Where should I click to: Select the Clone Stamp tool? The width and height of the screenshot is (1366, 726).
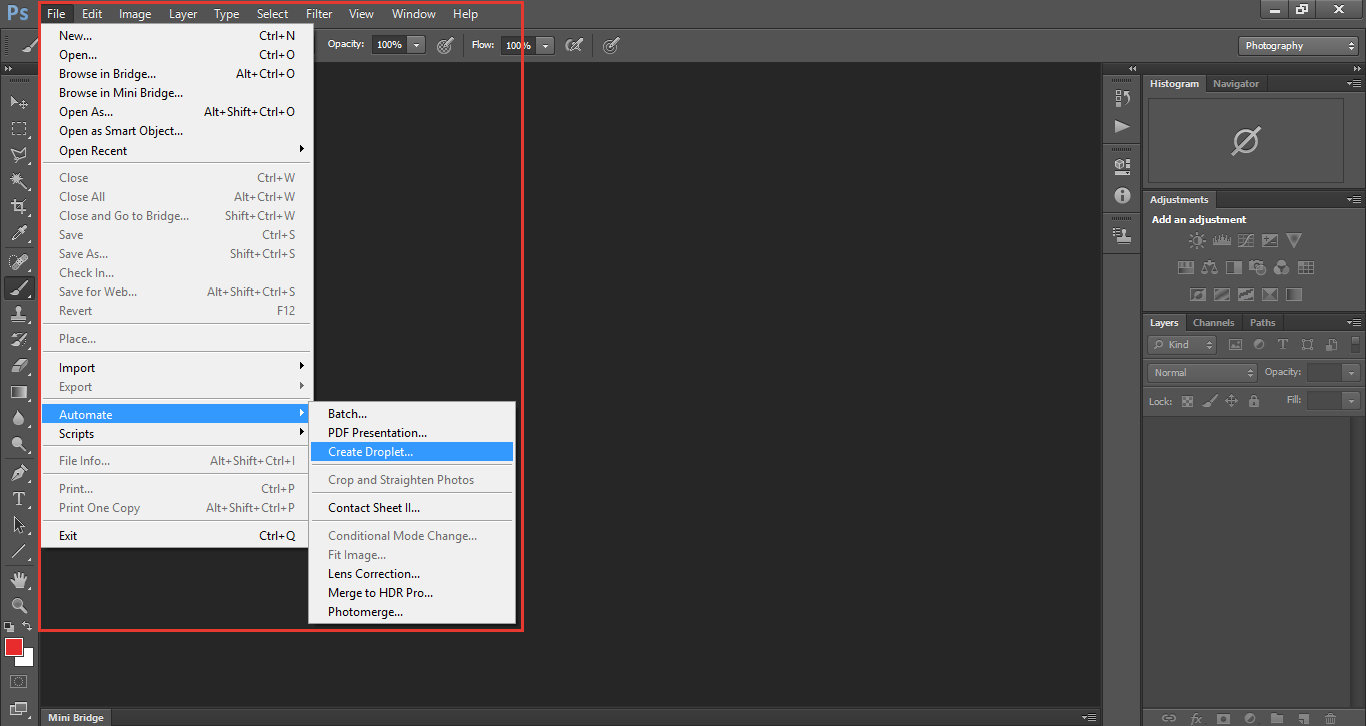19,314
